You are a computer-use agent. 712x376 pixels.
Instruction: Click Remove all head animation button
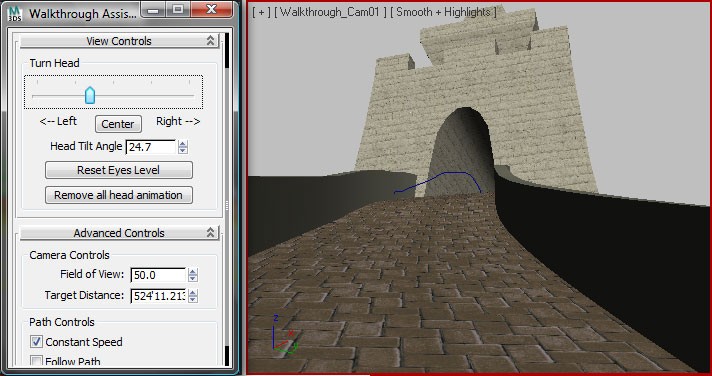(119, 195)
